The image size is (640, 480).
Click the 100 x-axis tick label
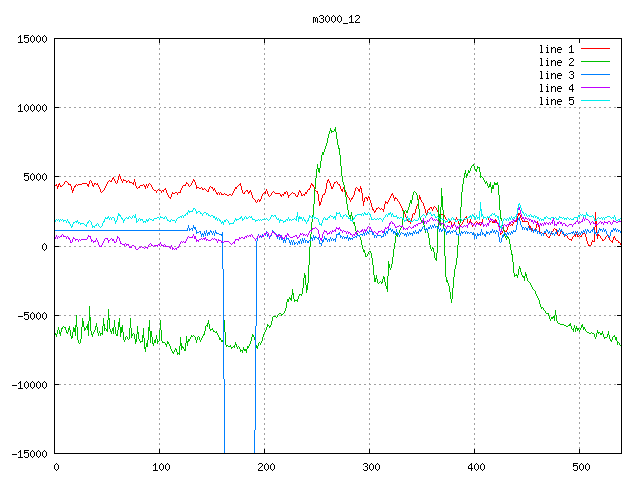click(x=160, y=466)
